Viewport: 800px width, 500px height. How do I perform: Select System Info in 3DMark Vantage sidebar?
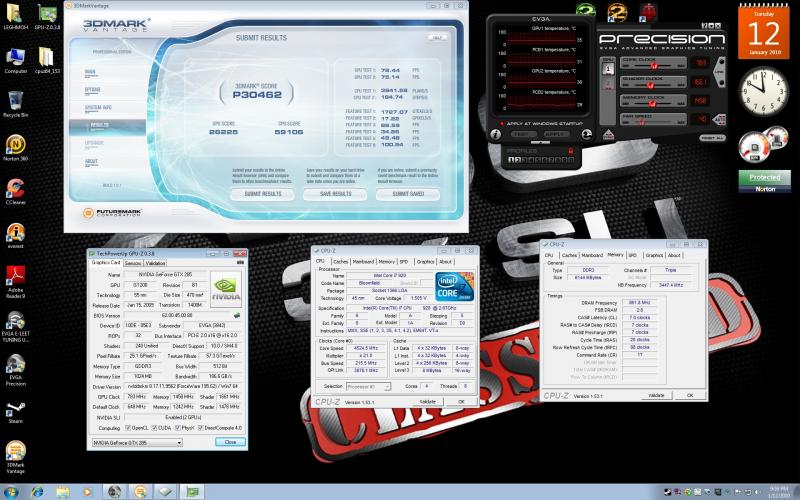click(98, 108)
